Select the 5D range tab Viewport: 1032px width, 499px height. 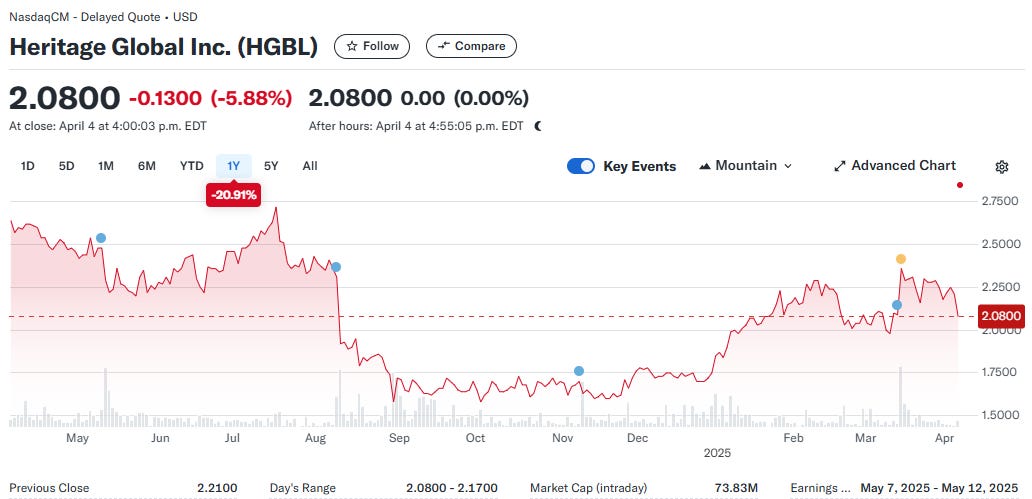(x=66, y=166)
